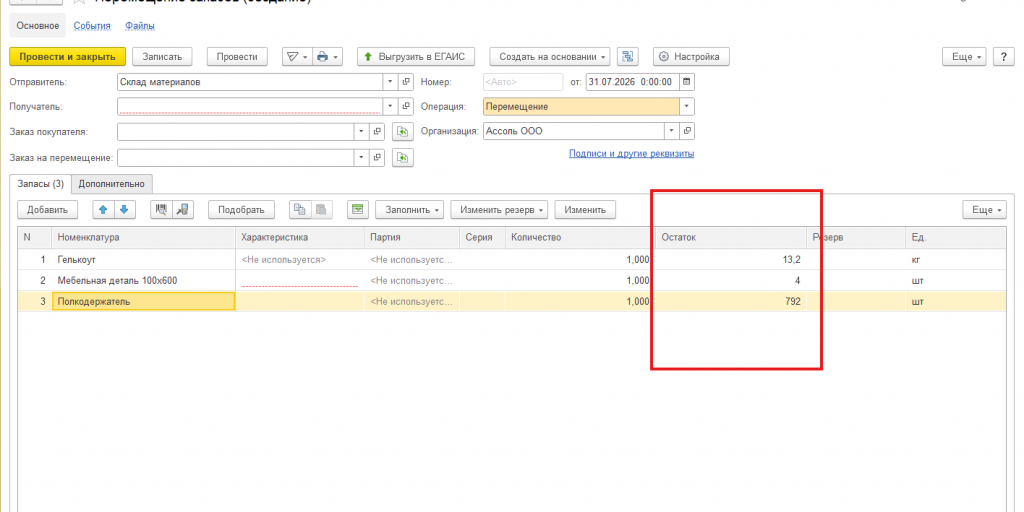Select Полкодержатель cell
The width and height of the screenshot is (1024, 512).
(144, 301)
